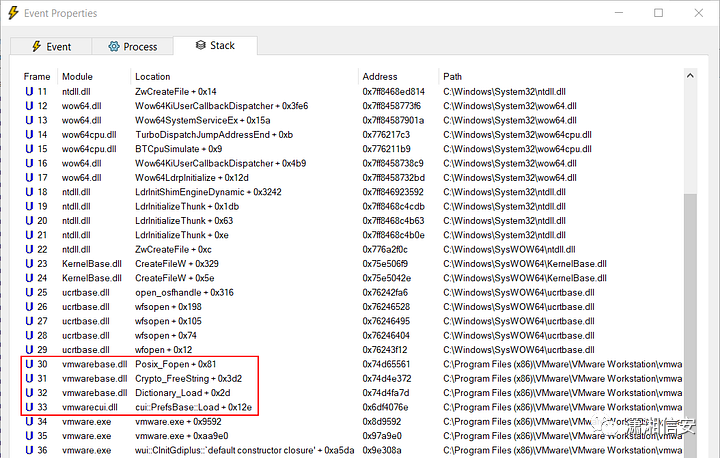Screen dimensions: 720x458
Task: Select 'TurboDispatchJumpAddressEnd + 0xb' location
Action: pyautogui.click(x=214, y=135)
